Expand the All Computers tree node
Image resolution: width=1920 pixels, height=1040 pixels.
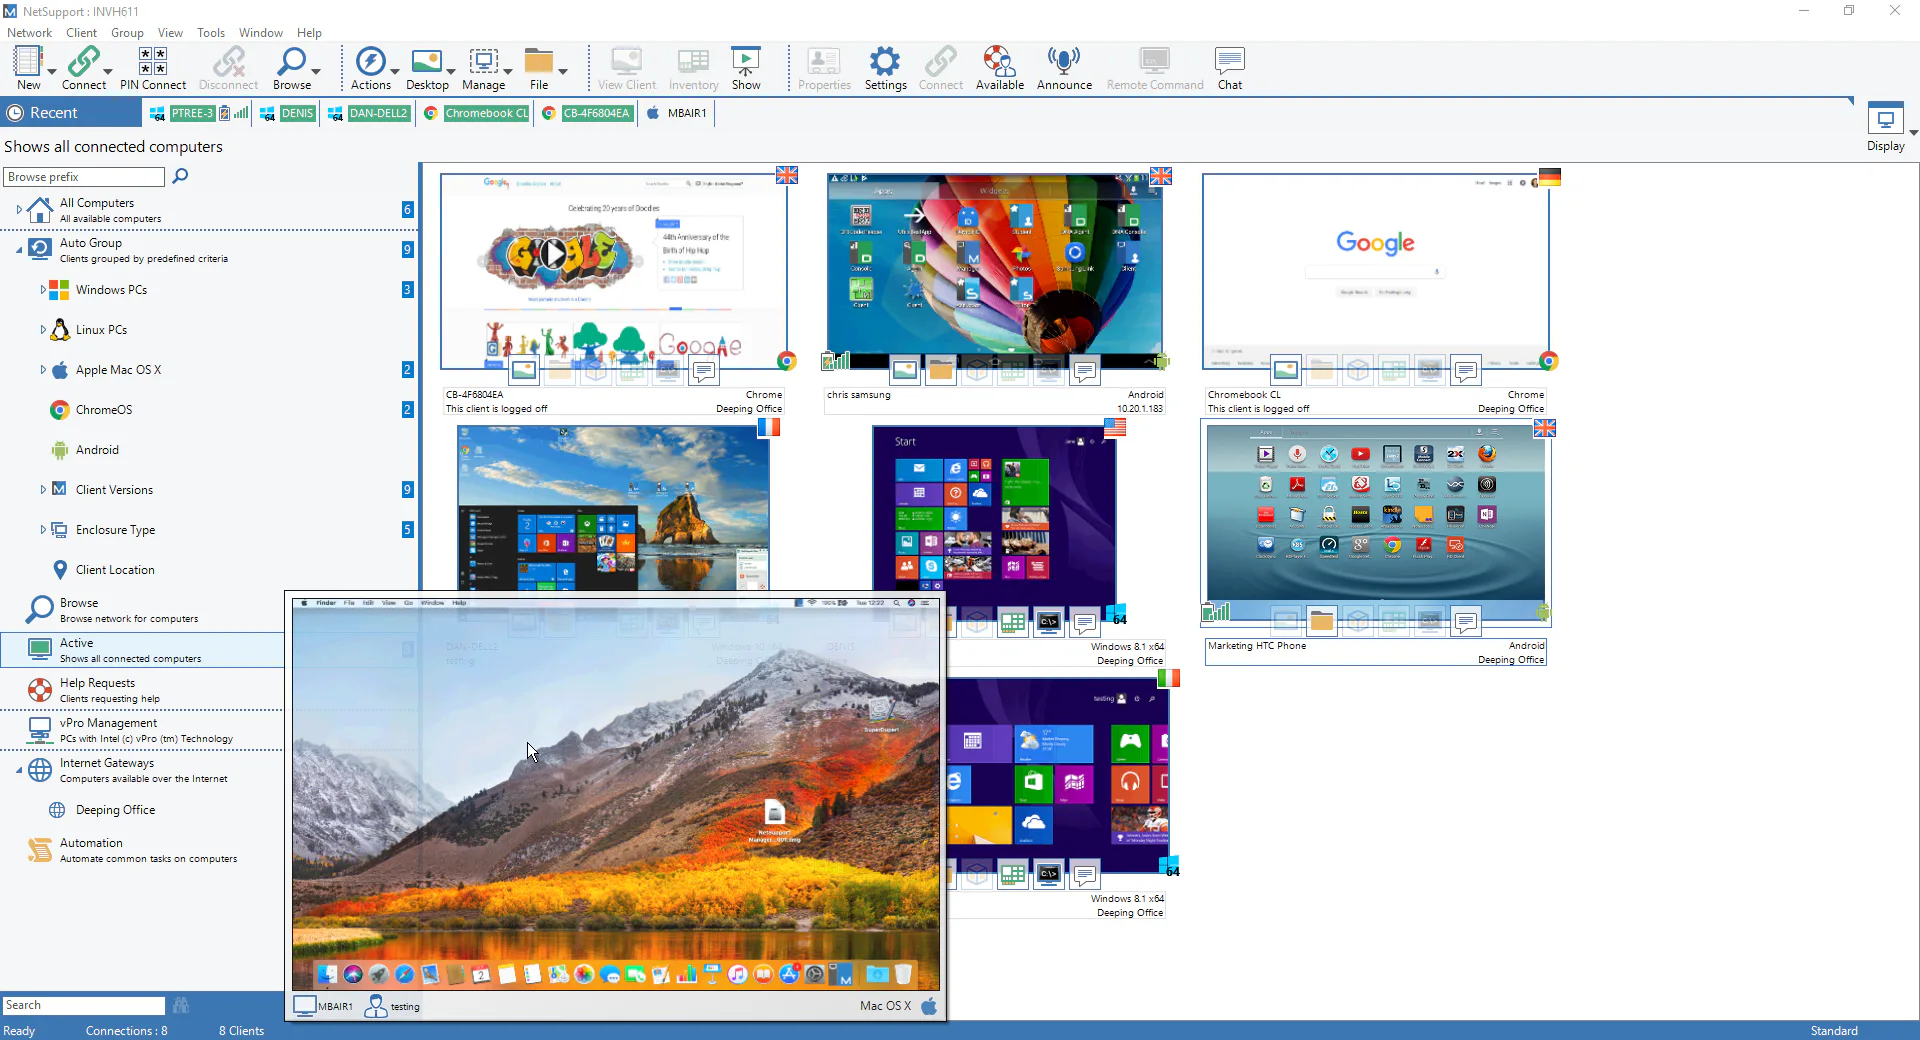pos(19,210)
